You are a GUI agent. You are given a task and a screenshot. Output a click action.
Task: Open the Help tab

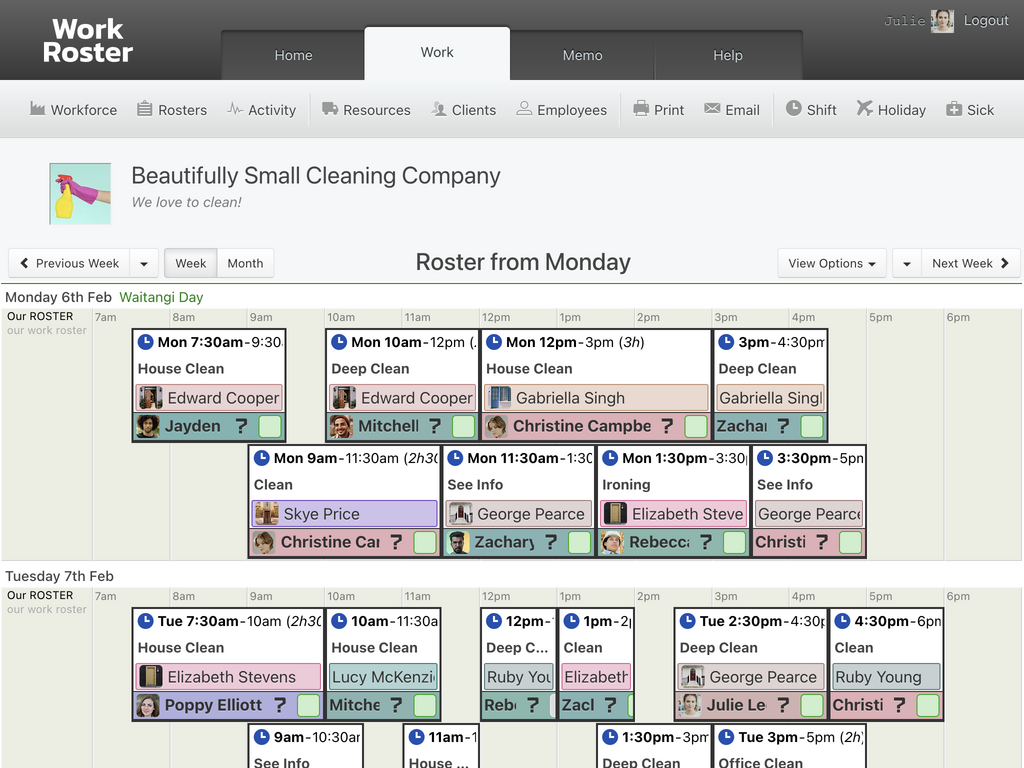pos(728,55)
